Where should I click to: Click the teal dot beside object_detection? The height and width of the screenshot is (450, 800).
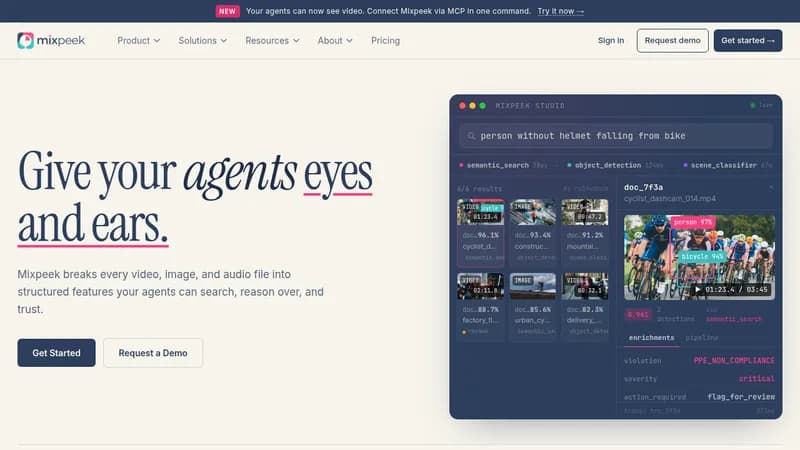(x=569, y=165)
